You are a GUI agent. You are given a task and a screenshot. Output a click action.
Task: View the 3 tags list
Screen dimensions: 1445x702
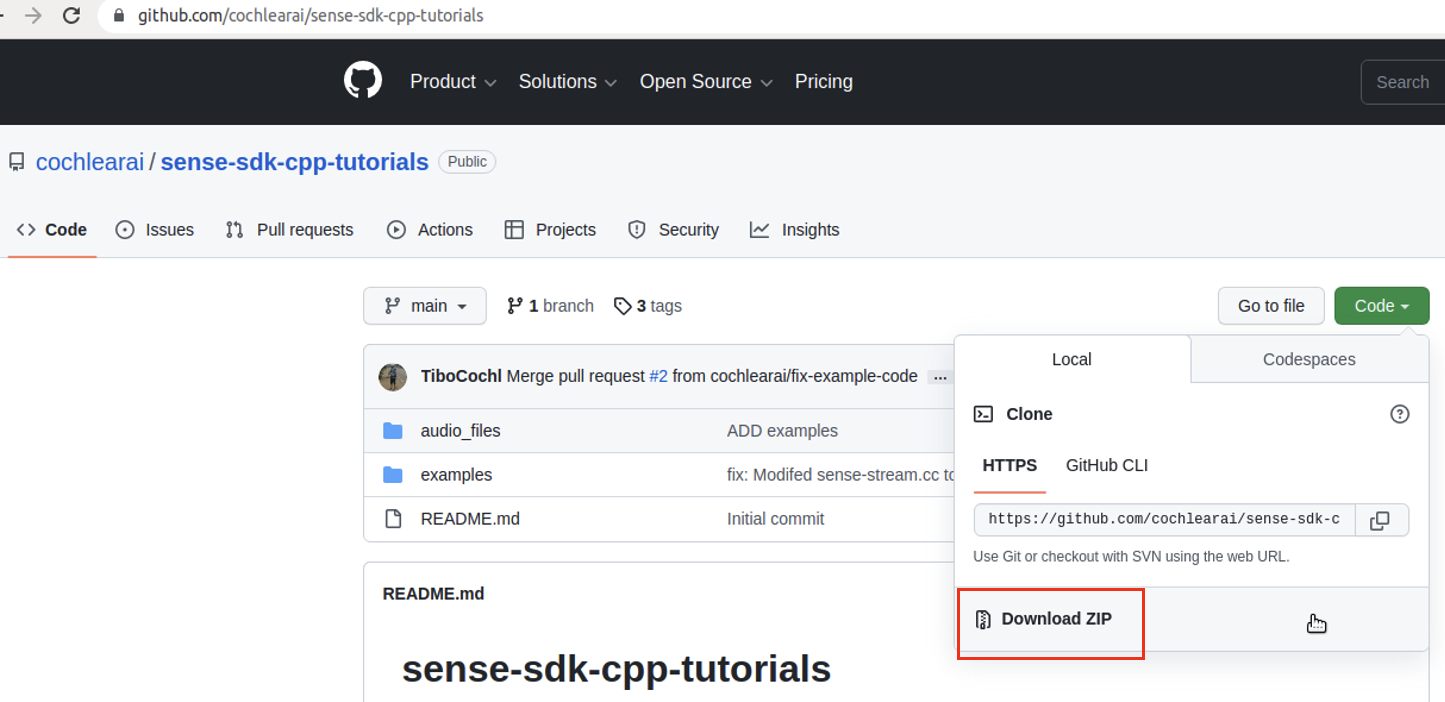click(648, 306)
